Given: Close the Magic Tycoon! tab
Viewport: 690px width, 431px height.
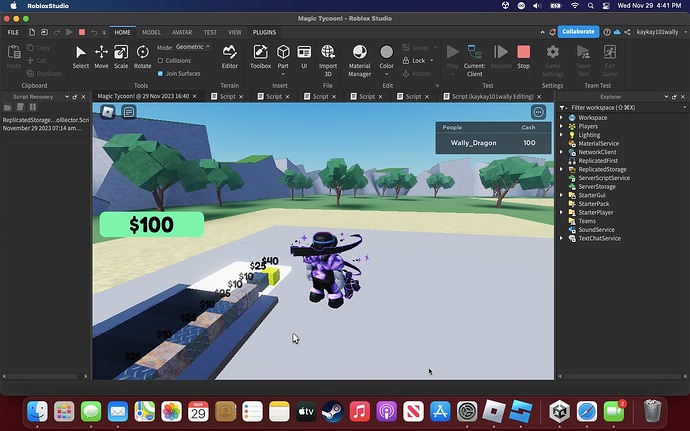Looking at the screenshot, I should pyautogui.click(x=195, y=96).
